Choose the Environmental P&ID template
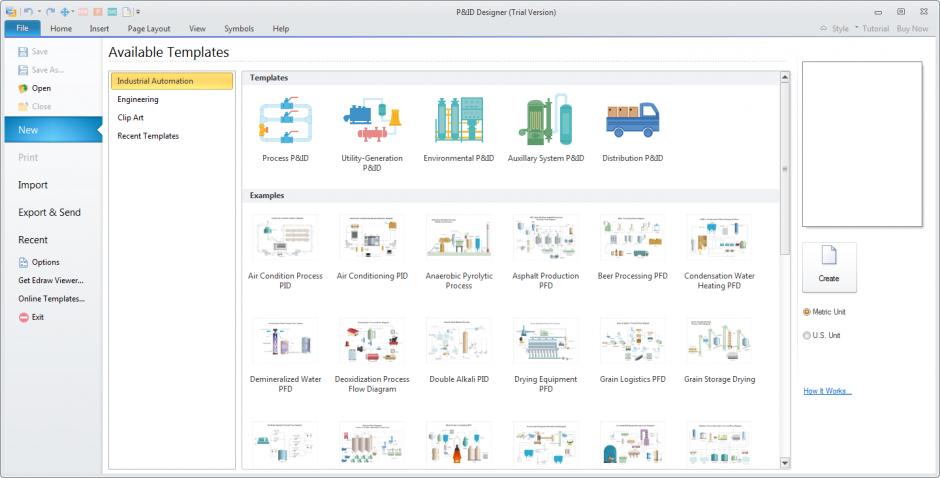 pos(459,129)
